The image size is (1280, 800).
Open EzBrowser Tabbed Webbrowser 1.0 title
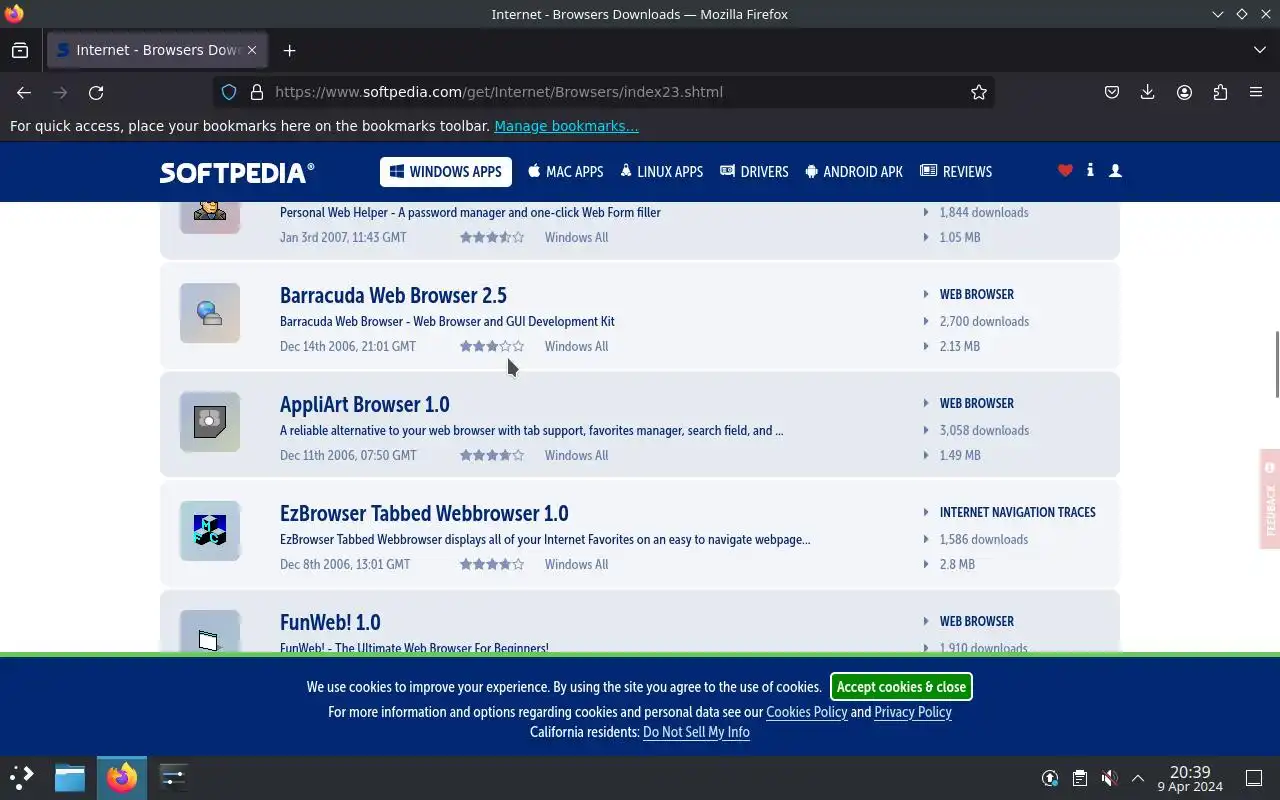coord(424,513)
